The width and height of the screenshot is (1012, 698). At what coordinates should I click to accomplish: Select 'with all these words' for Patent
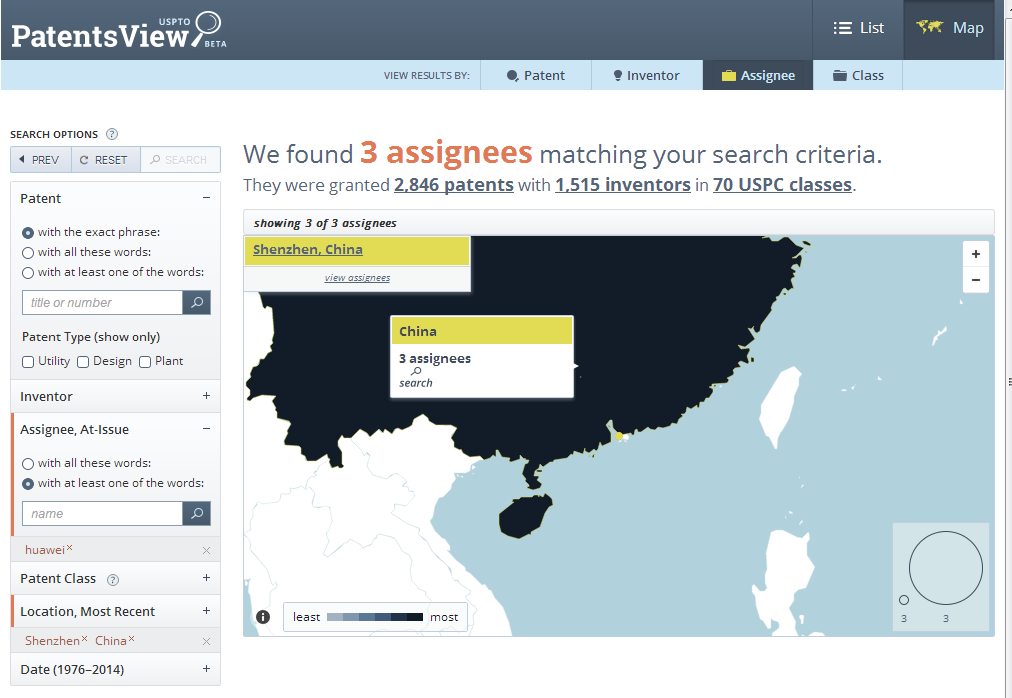28,252
